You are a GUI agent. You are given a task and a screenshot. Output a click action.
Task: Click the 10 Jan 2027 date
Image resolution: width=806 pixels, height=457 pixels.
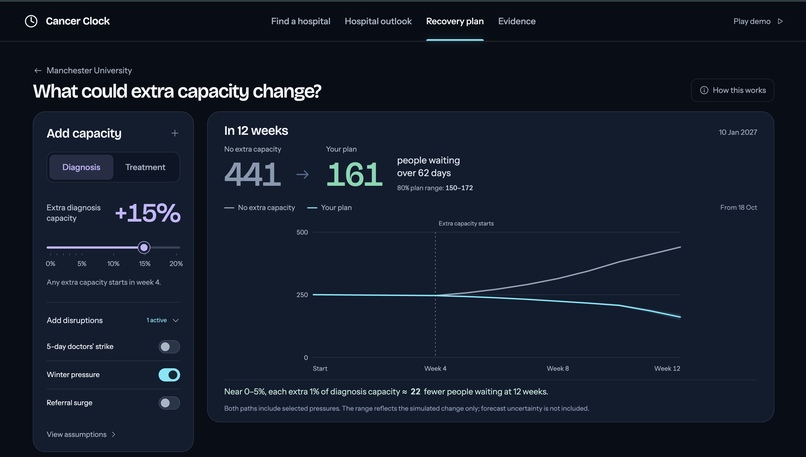738,132
